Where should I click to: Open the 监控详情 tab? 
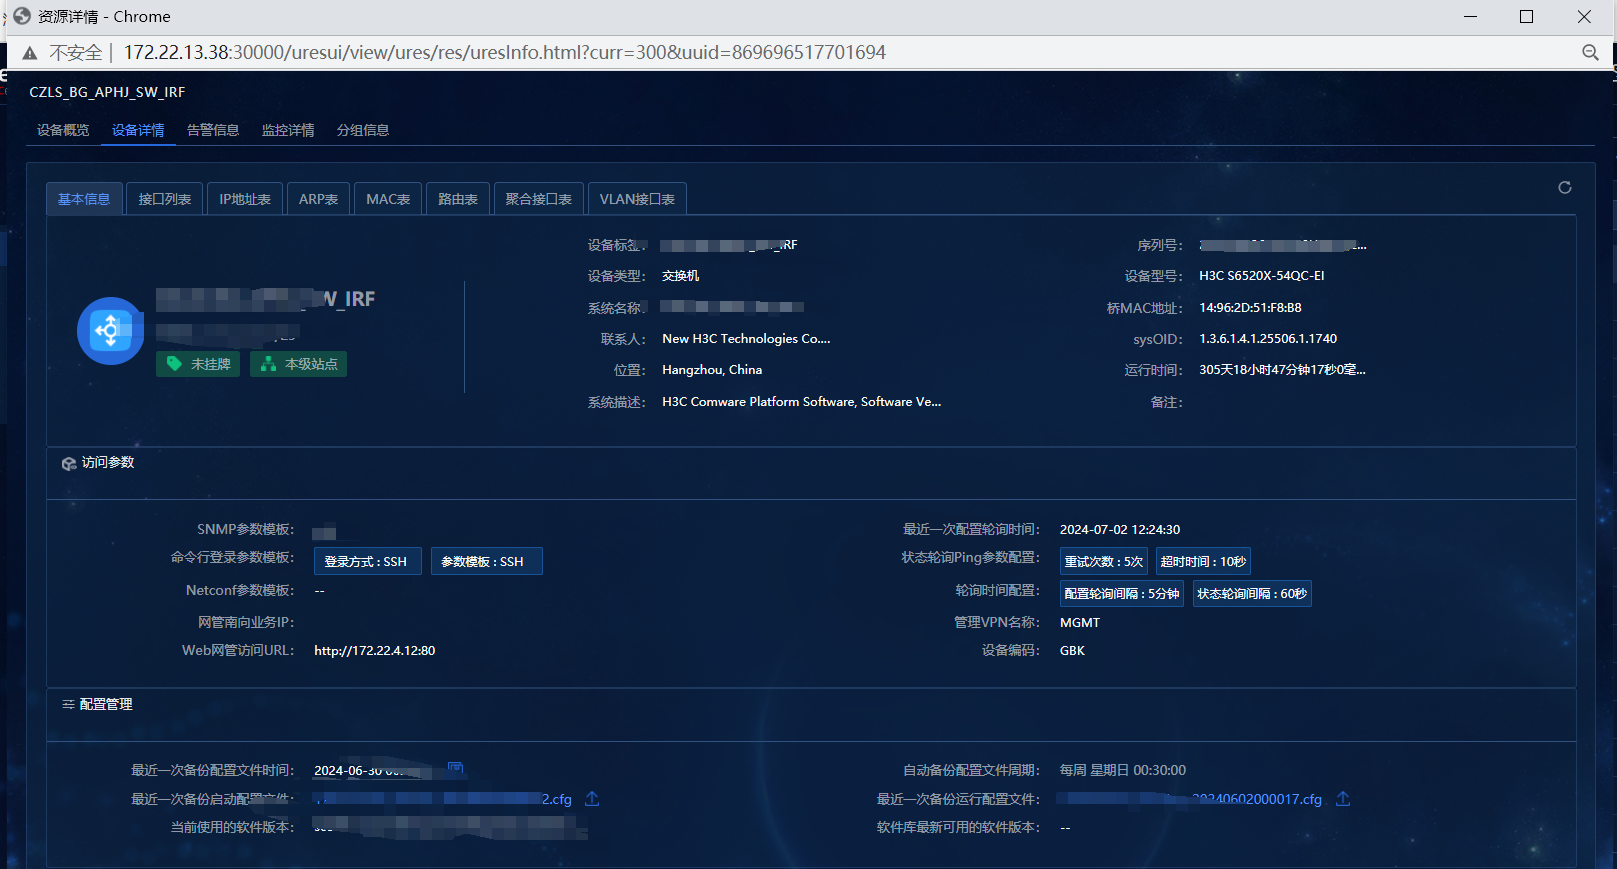point(288,130)
